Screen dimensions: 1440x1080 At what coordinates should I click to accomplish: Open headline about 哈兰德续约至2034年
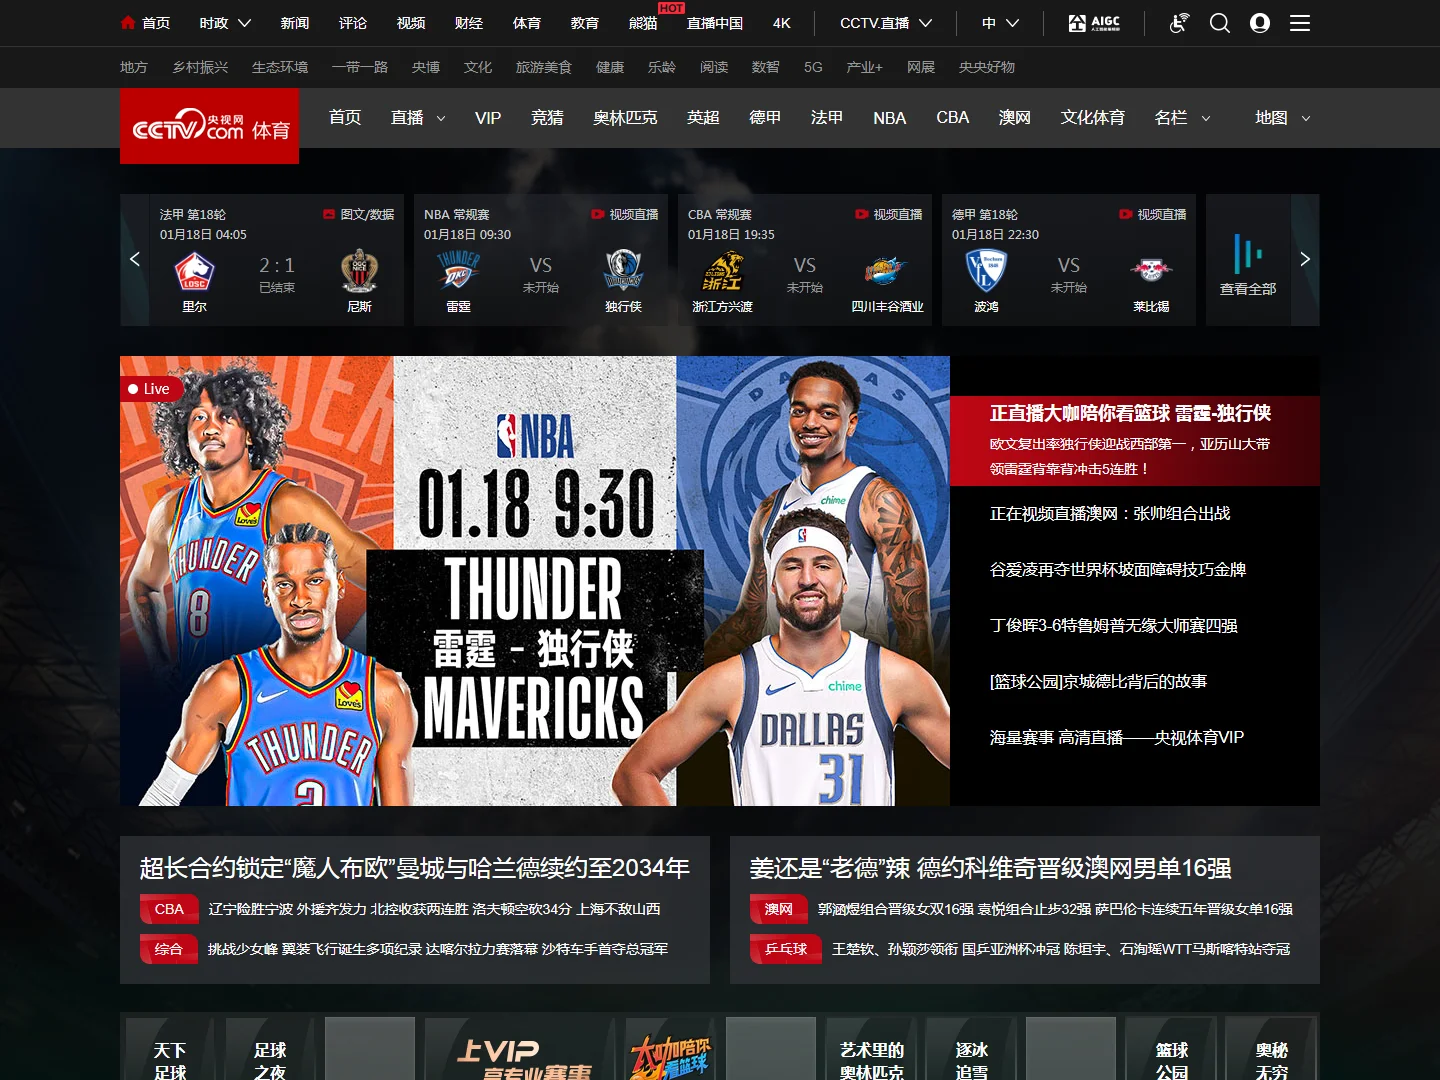pos(415,868)
